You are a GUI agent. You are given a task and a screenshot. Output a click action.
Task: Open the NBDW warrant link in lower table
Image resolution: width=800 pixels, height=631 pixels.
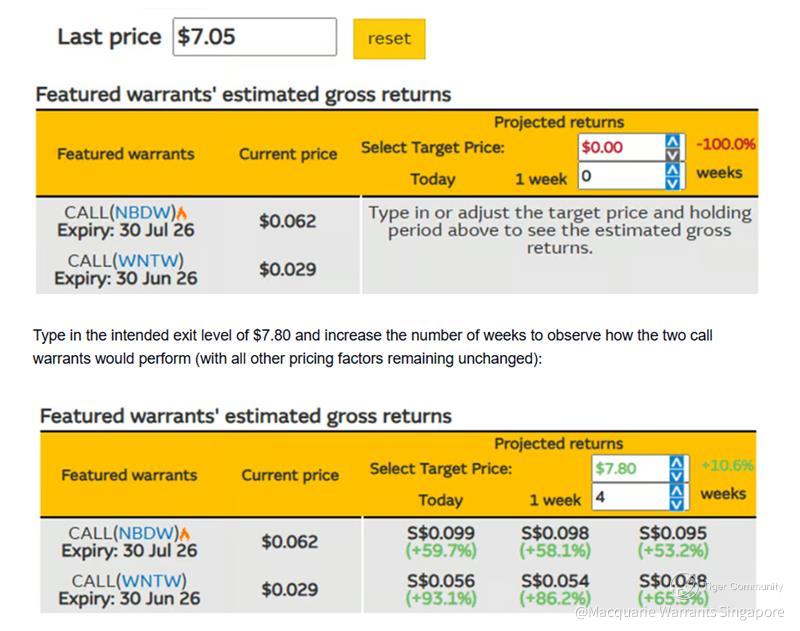tap(147, 533)
